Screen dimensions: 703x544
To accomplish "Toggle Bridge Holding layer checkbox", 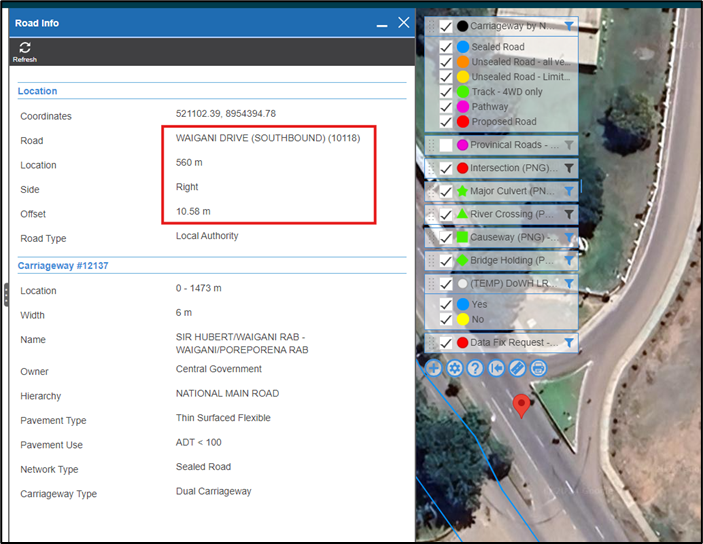I will [446, 261].
